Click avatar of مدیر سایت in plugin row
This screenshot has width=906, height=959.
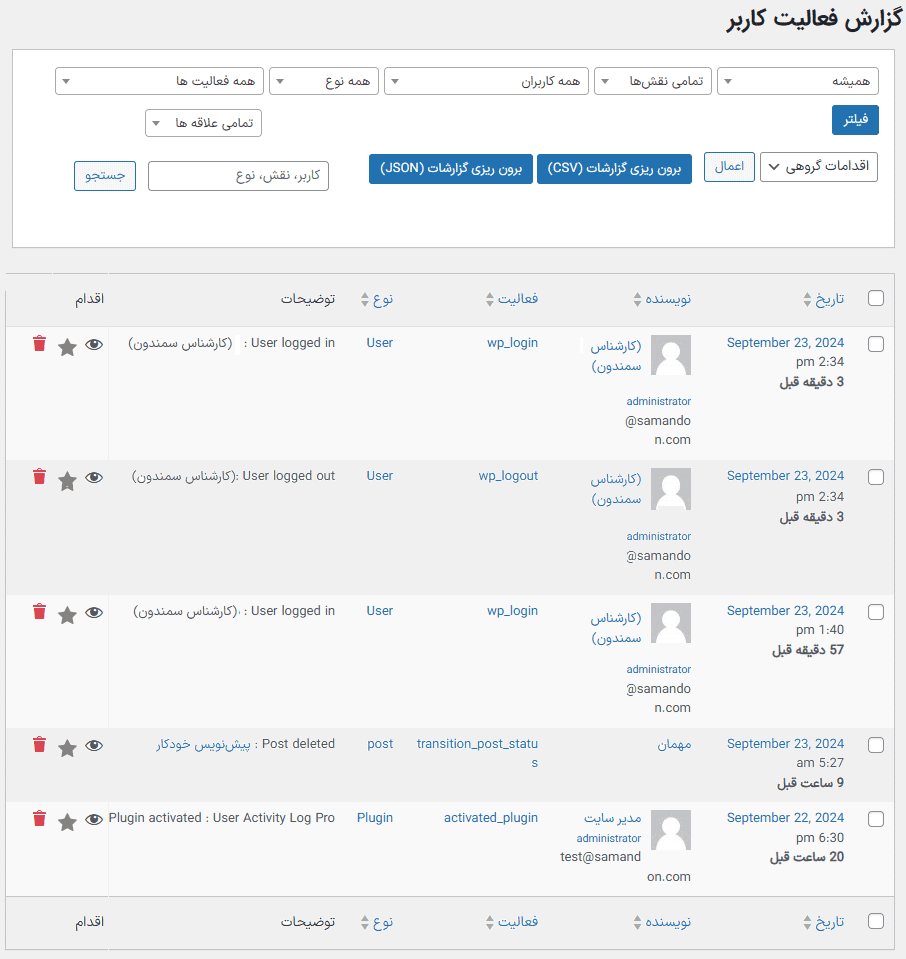(670, 830)
